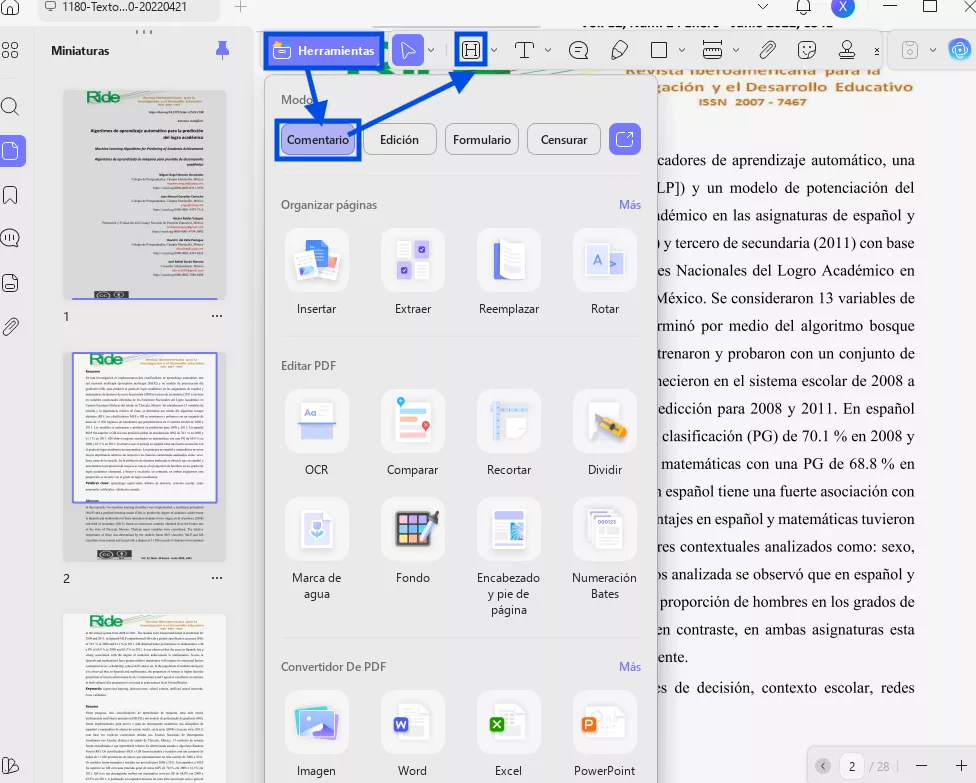Expand the text tool dropdown arrow
Screen dimensions: 976x783
coord(548,50)
